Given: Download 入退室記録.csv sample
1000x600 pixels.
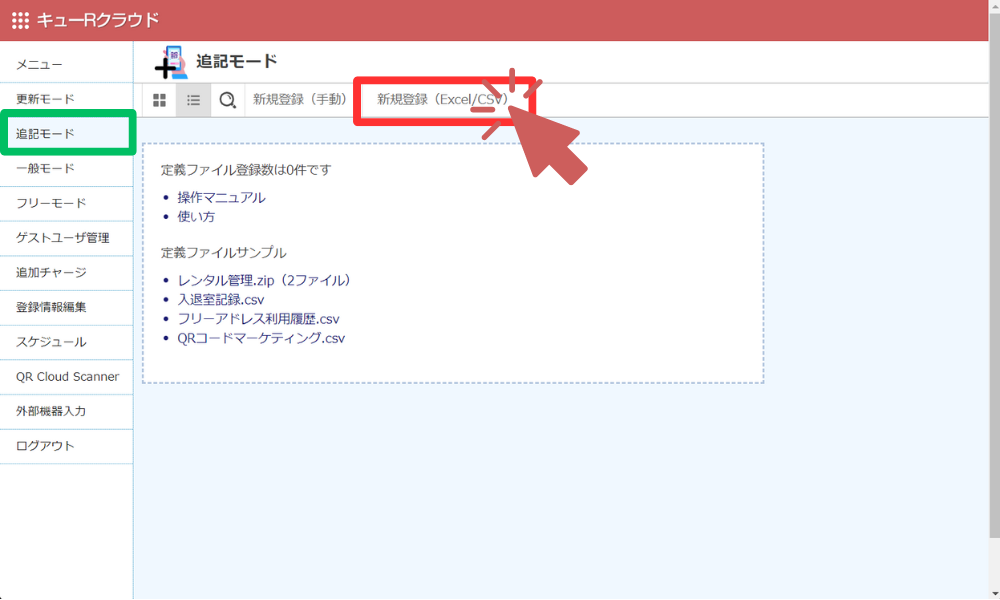Looking at the screenshot, I should 221,300.
